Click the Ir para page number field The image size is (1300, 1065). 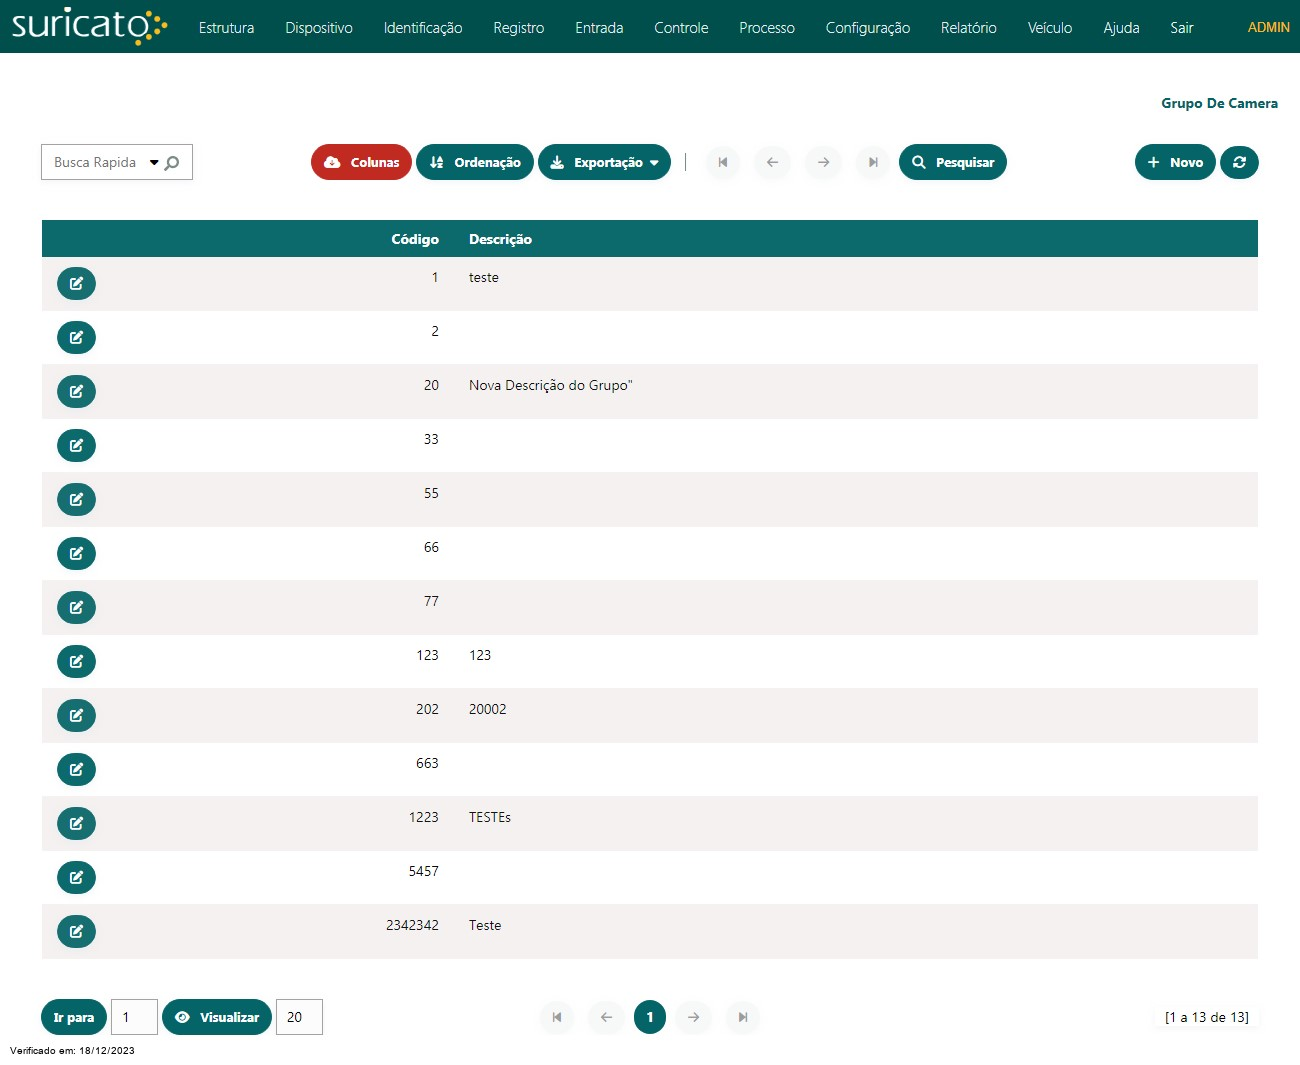pos(134,1017)
